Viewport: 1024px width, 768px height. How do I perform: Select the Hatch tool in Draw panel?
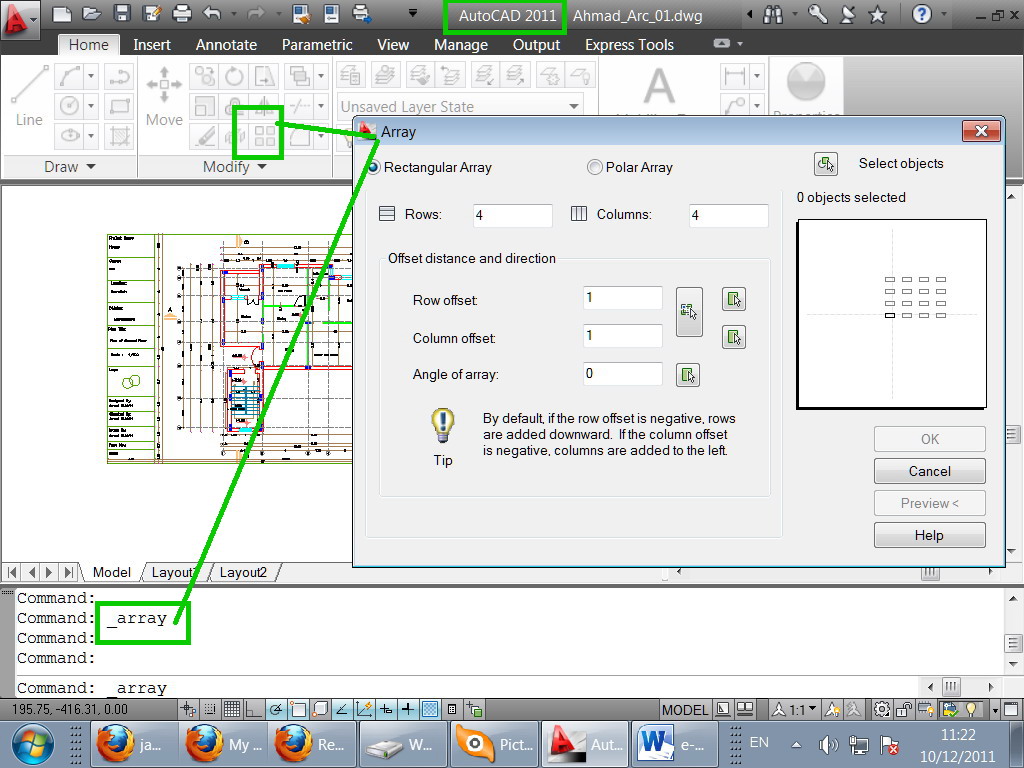[120, 136]
